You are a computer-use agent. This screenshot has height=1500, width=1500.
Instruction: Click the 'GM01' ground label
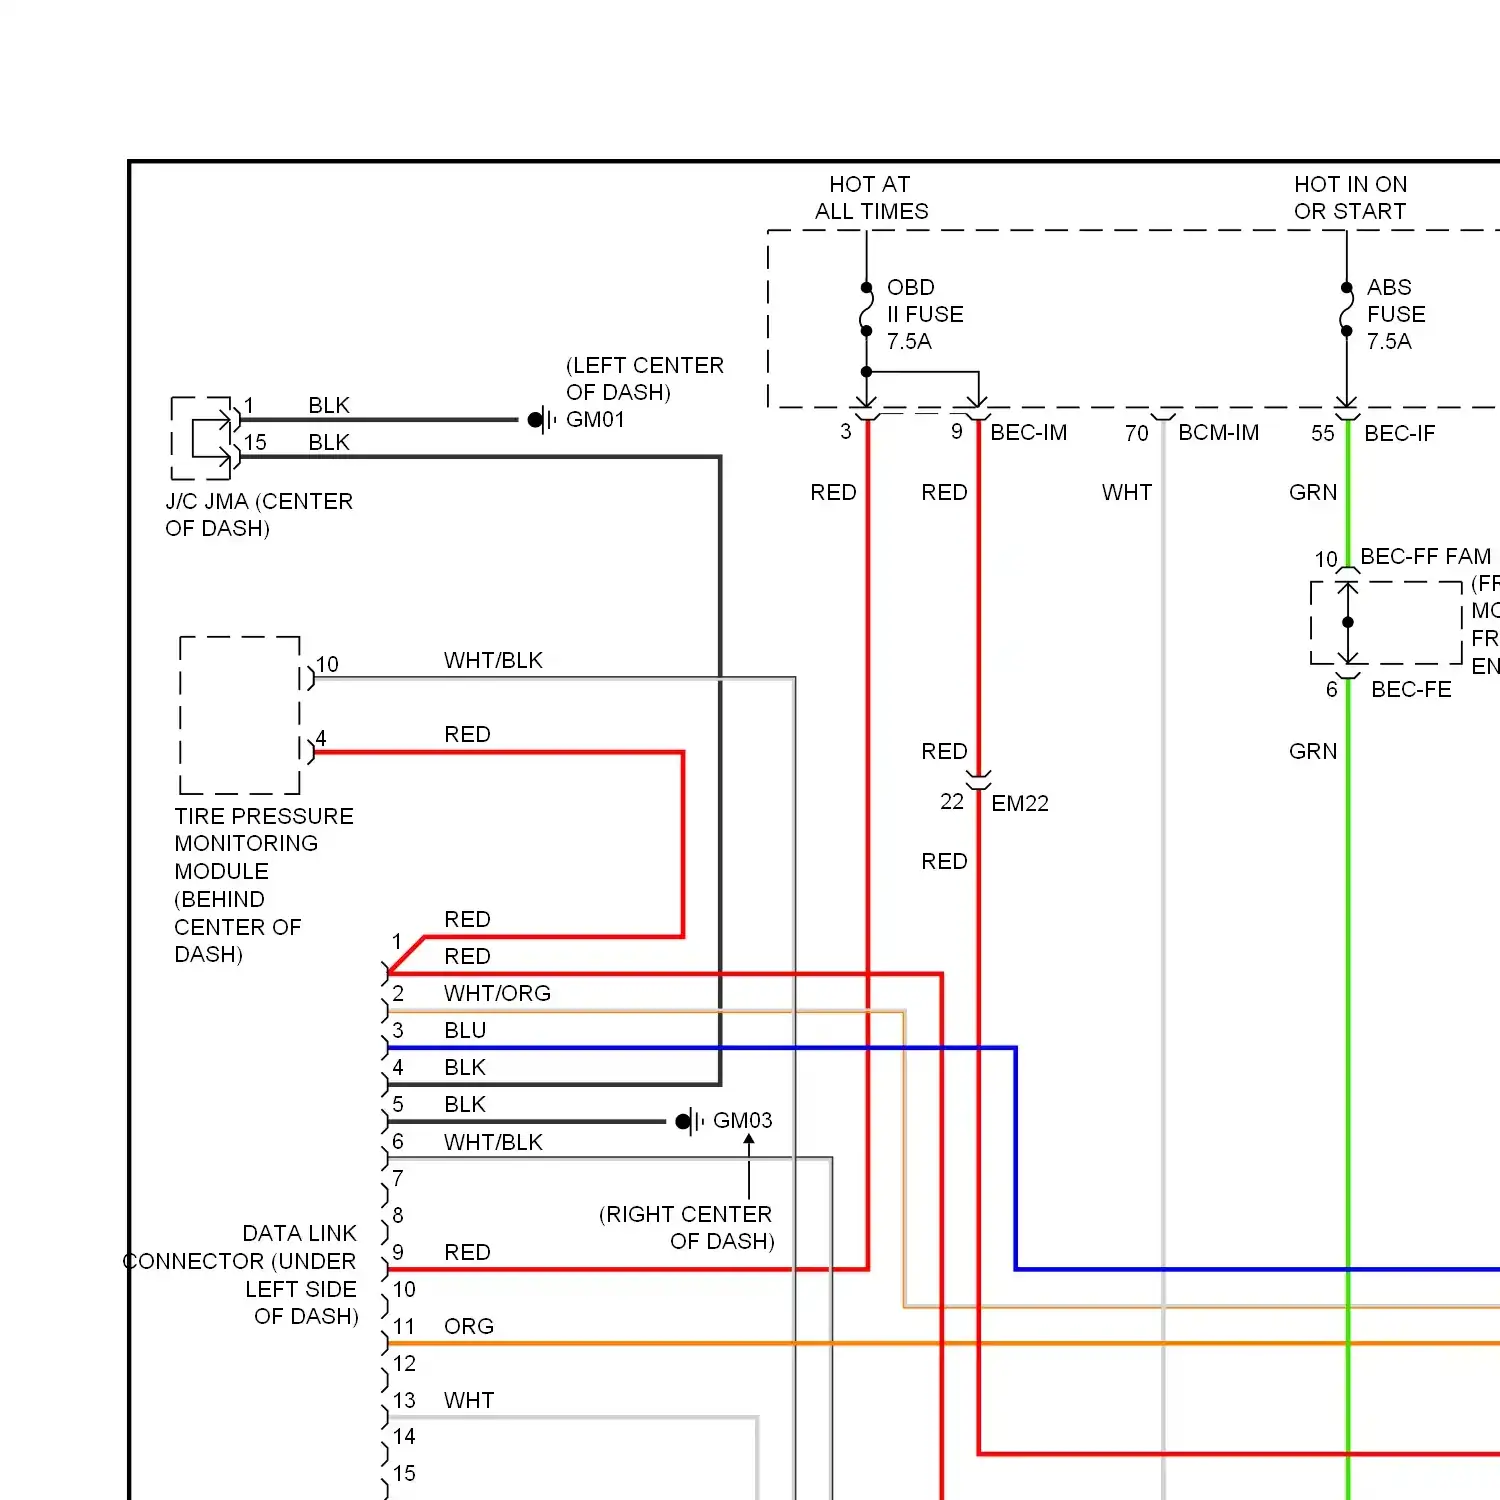(595, 420)
